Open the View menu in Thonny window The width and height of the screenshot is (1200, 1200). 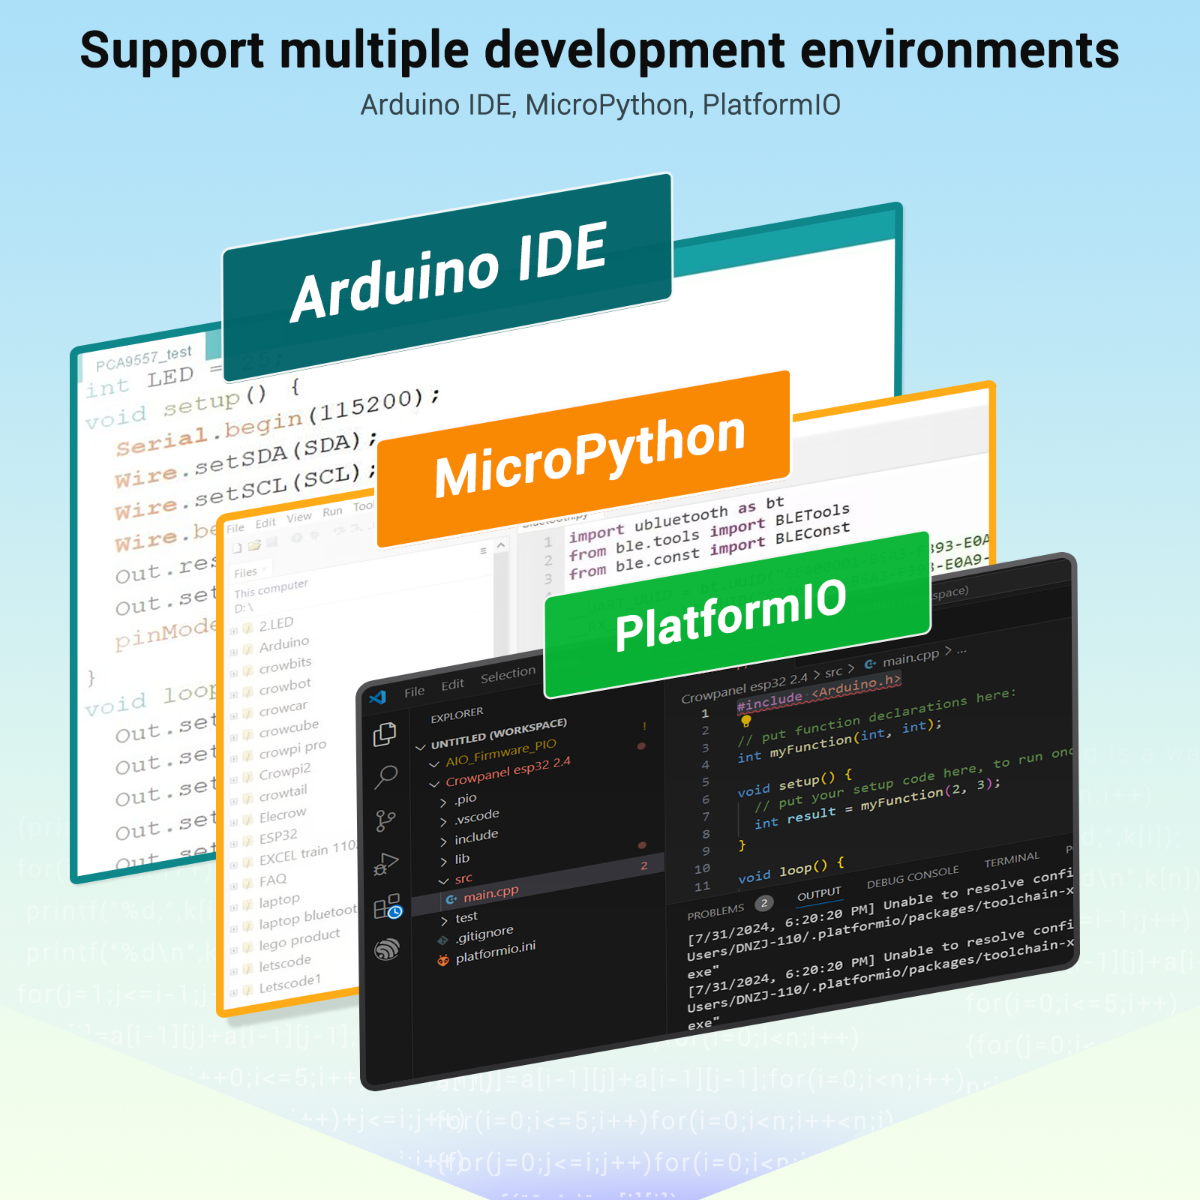point(299,518)
